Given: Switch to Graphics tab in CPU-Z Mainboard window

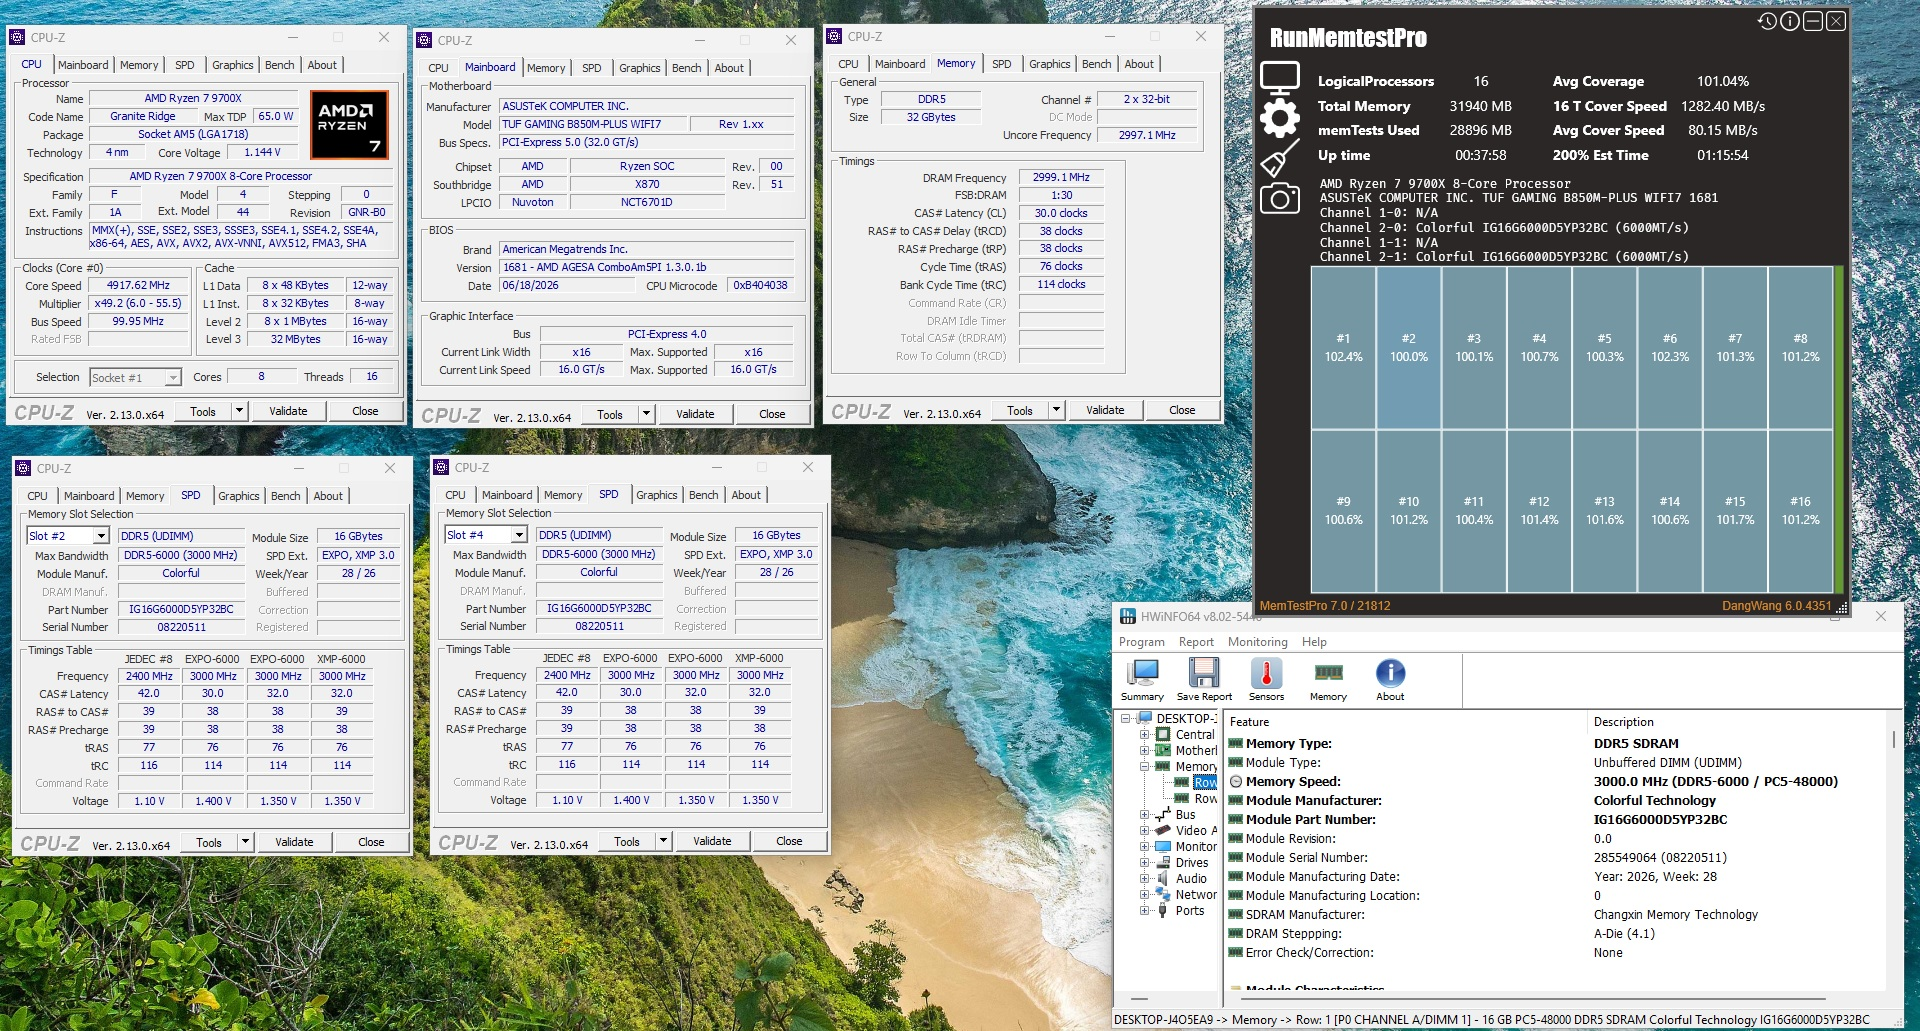Looking at the screenshot, I should tap(639, 68).
